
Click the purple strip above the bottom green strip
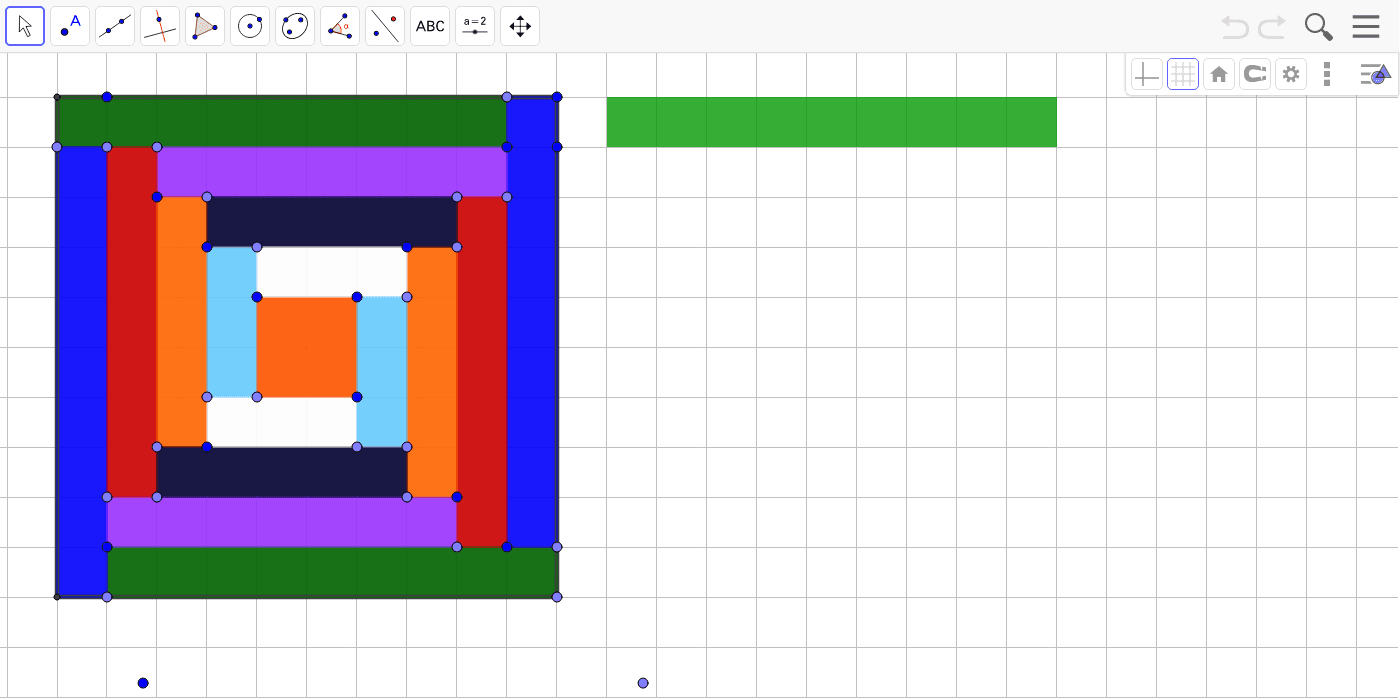point(282,522)
